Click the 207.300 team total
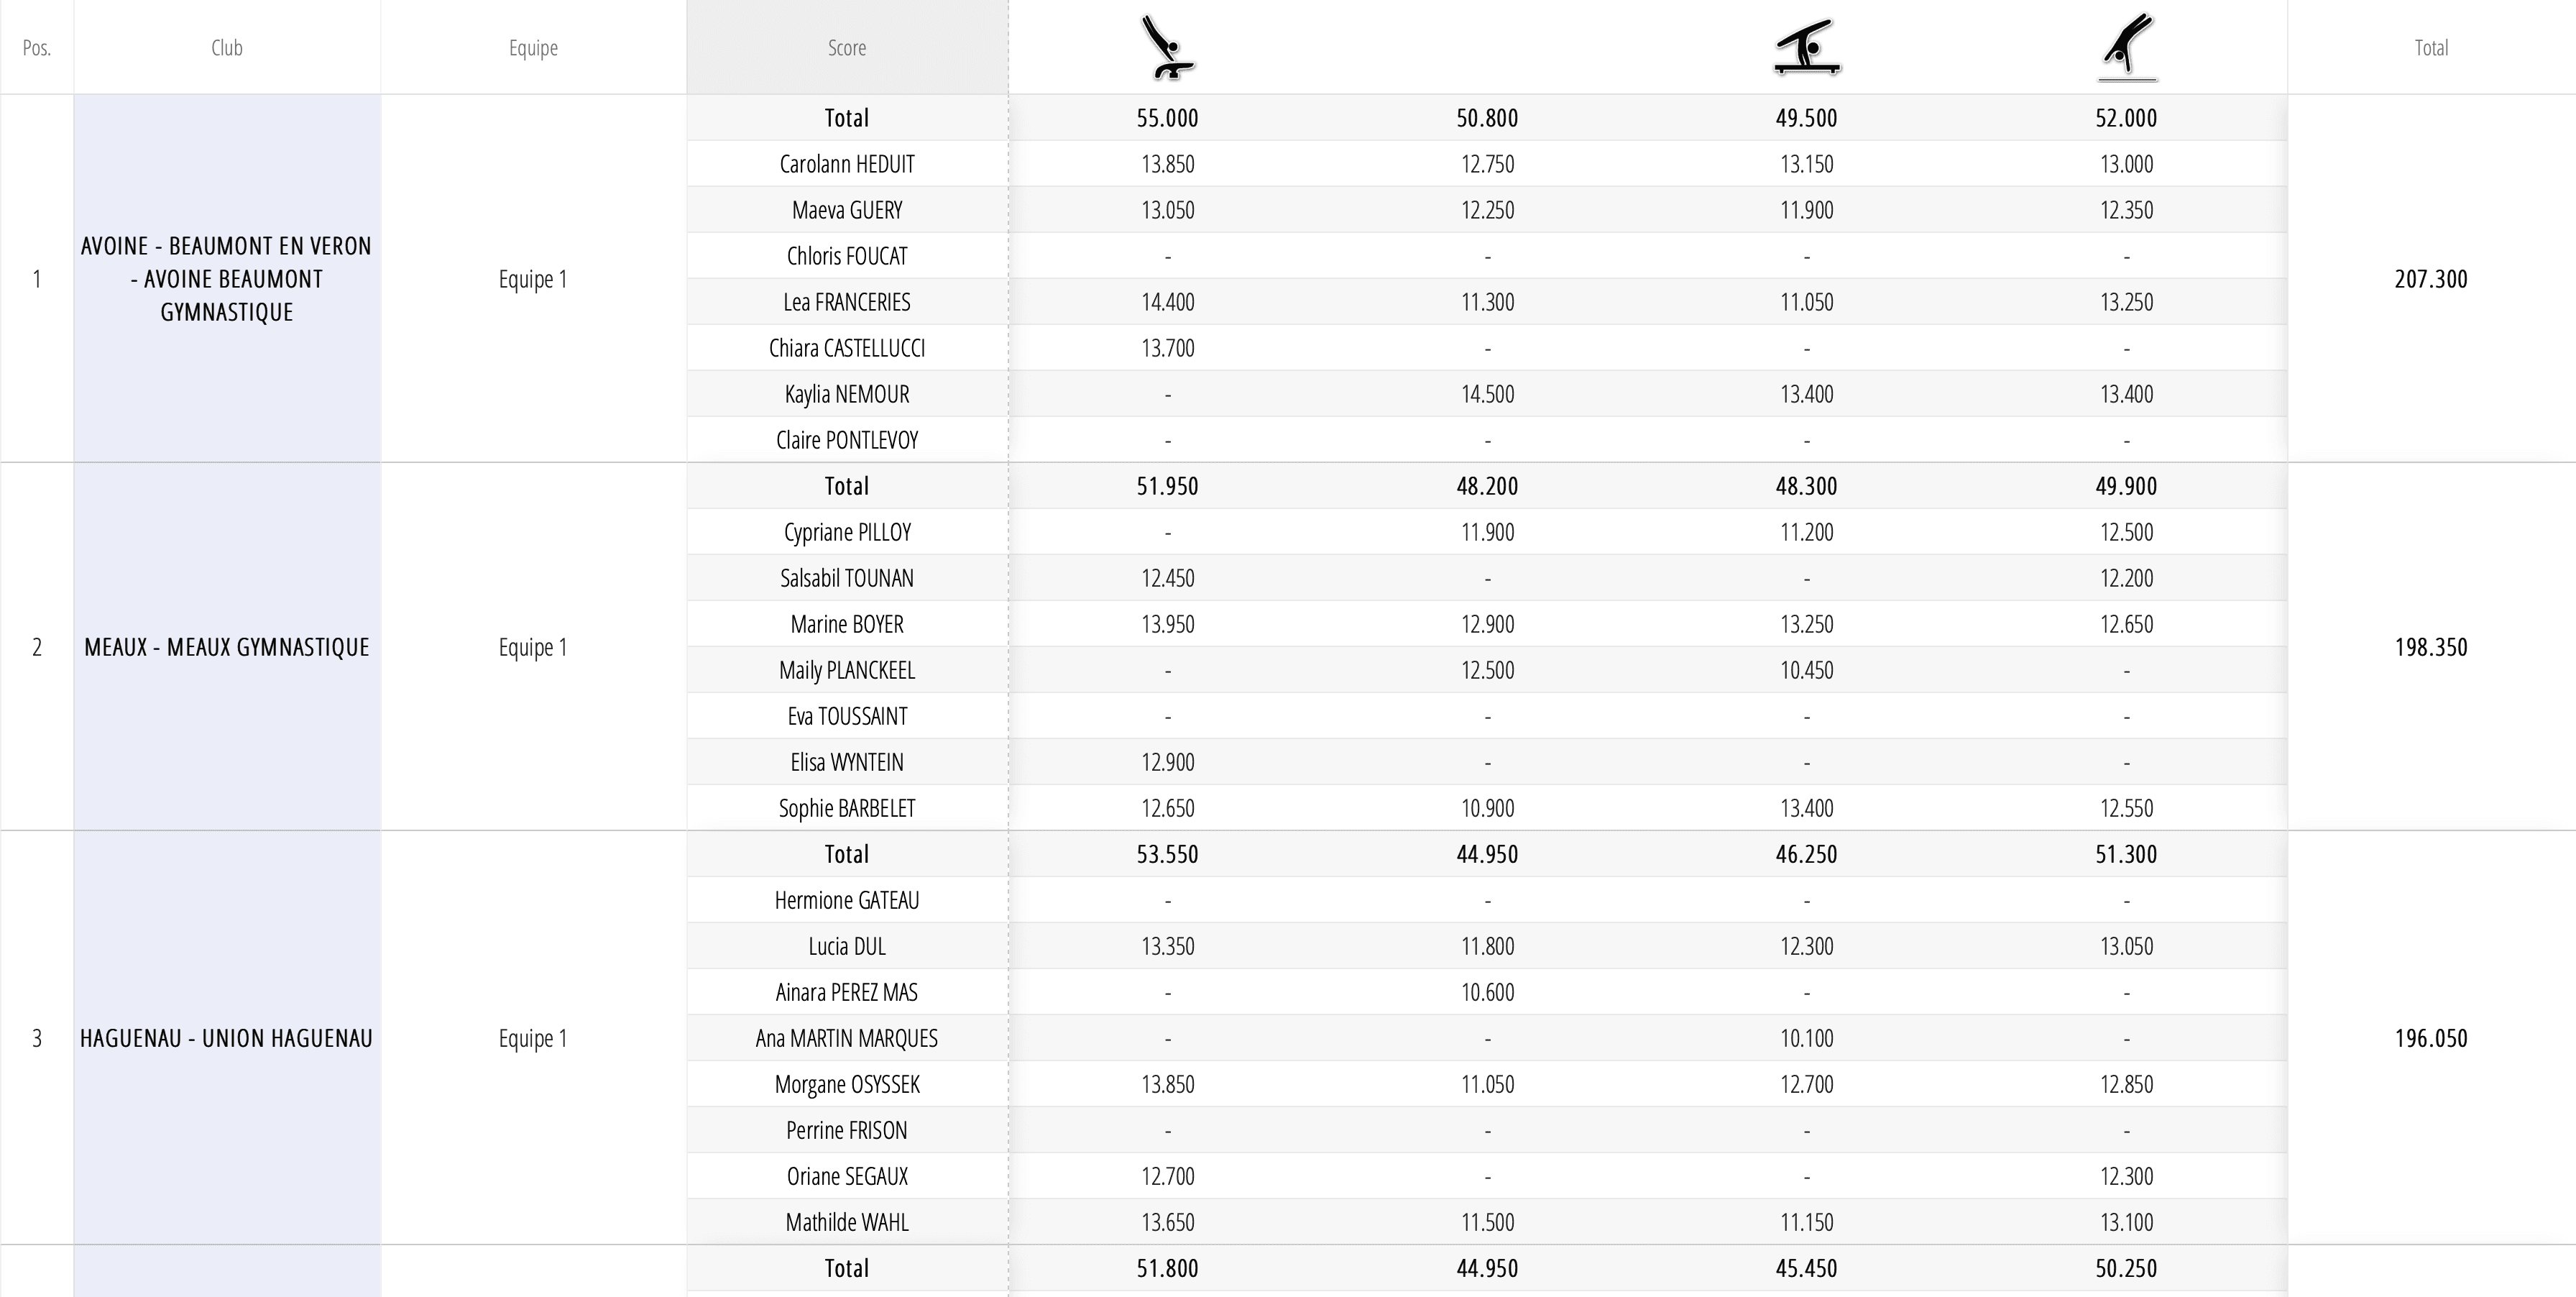This screenshot has height=1297, width=2576. click(2430, 279)
